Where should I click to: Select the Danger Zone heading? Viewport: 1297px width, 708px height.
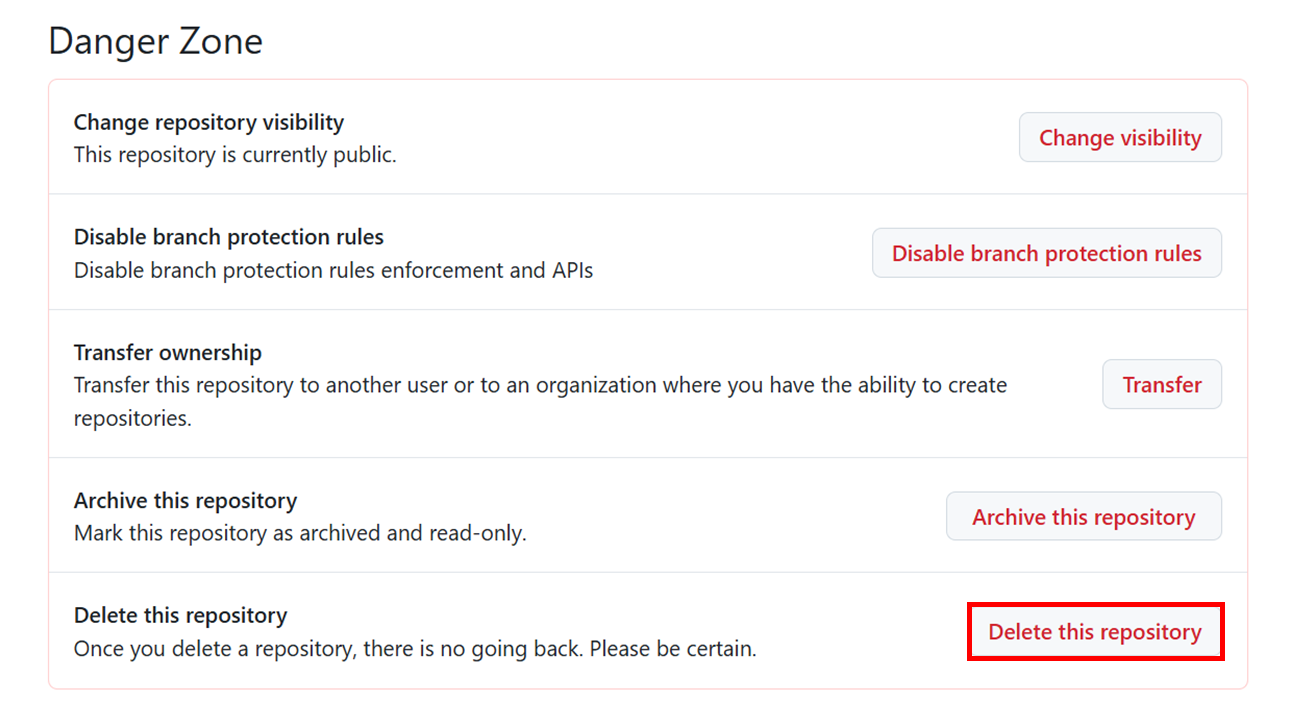click(156, 41)
